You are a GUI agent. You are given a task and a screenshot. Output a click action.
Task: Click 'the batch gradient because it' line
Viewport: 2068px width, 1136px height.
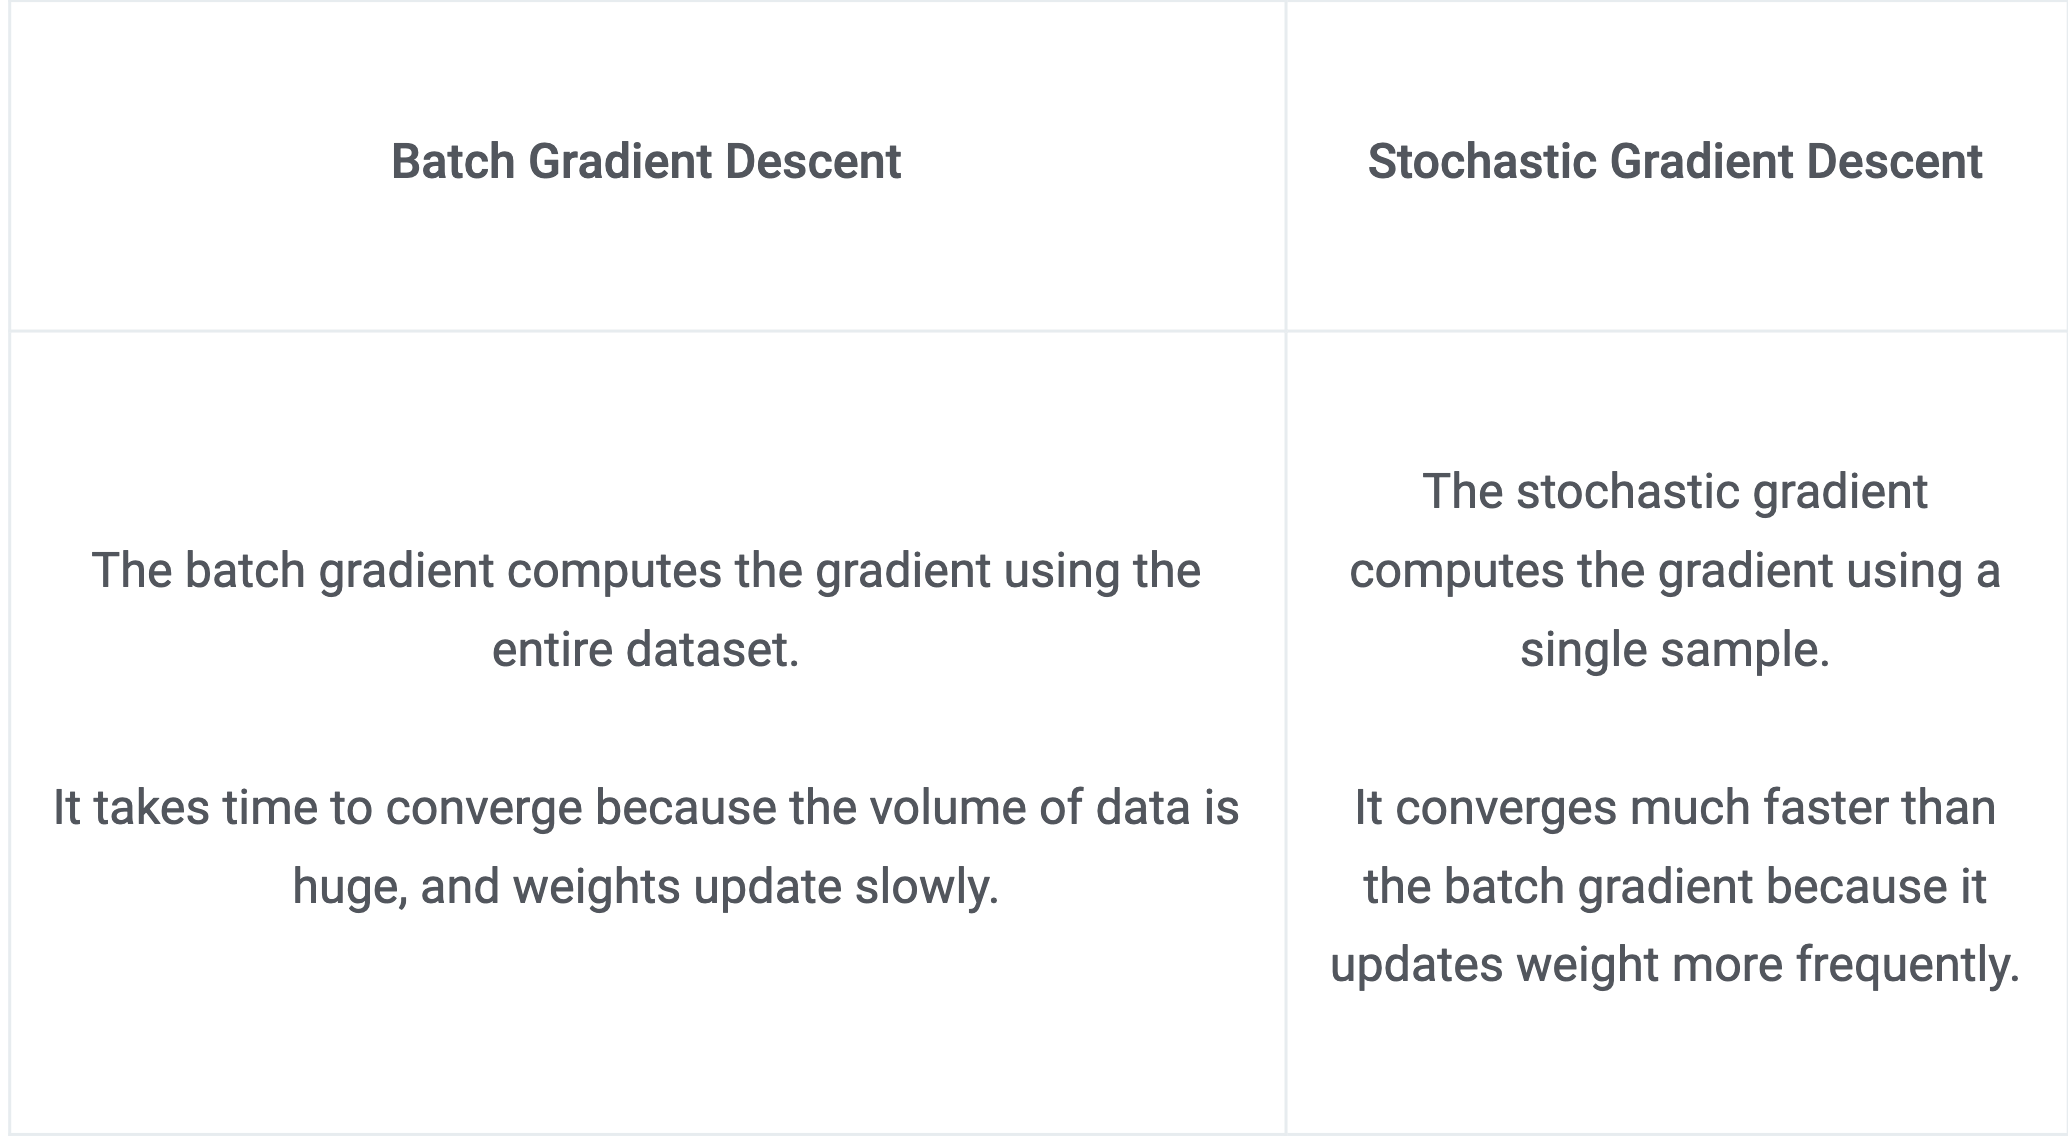point(1675,886)
